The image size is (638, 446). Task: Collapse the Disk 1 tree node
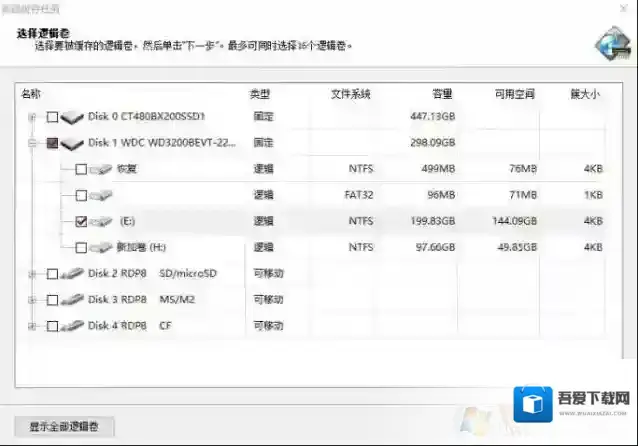click(32, 143)
